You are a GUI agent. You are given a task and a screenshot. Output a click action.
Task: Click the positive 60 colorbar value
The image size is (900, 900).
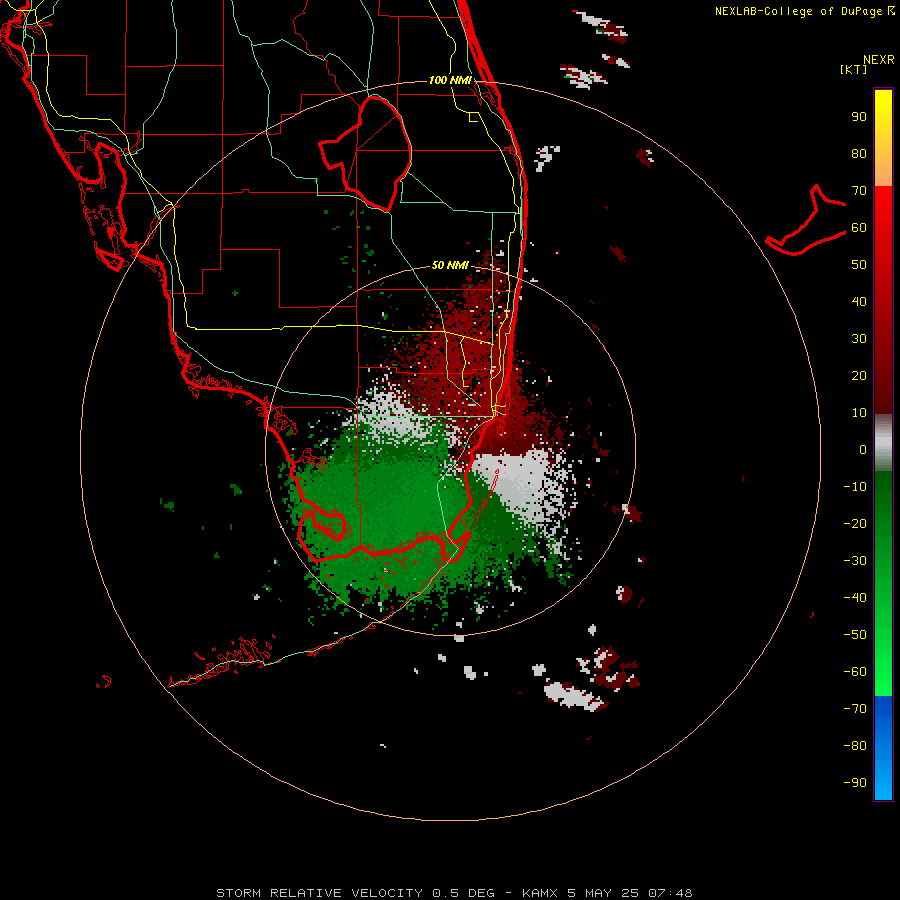859,228
